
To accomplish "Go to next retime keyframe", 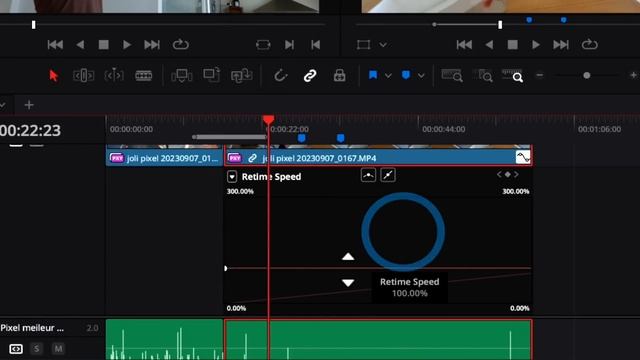I will [516, 174].
